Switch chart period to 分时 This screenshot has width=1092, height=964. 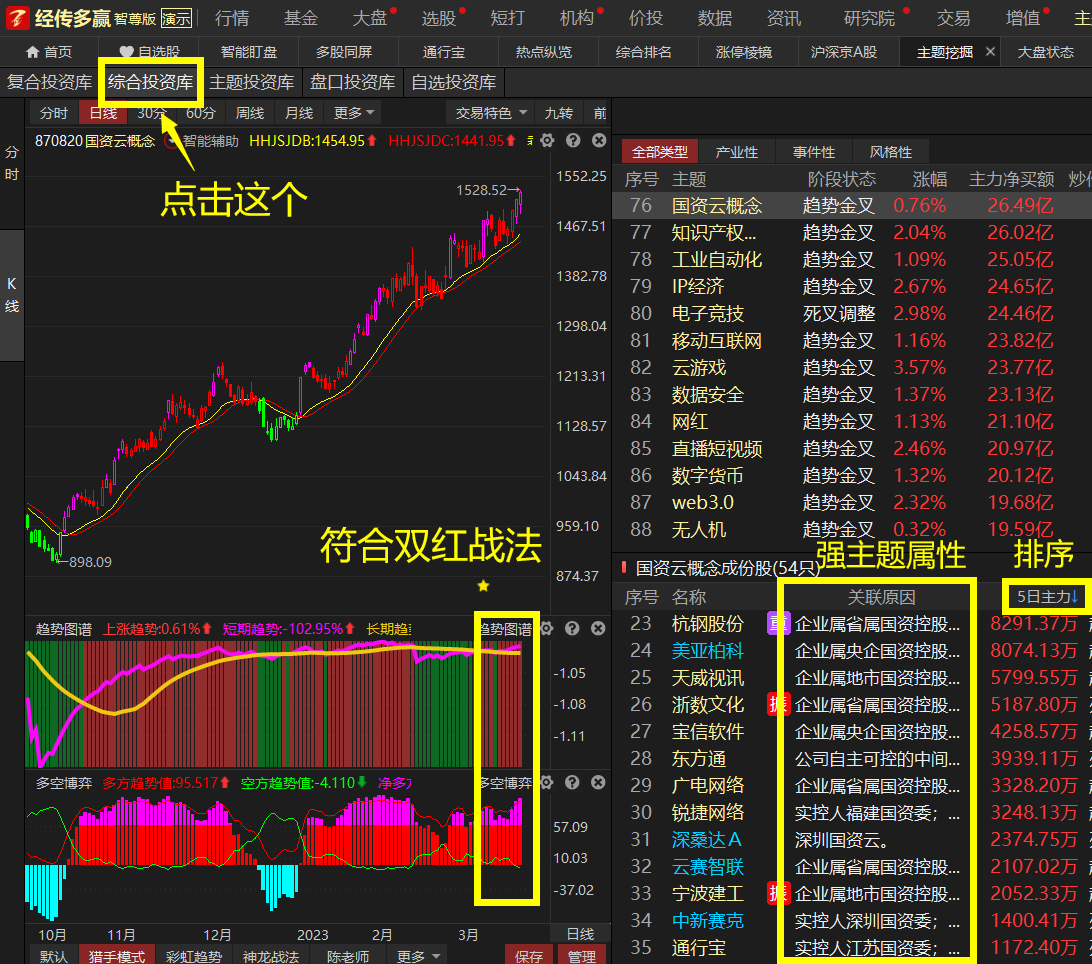(54, 113)
